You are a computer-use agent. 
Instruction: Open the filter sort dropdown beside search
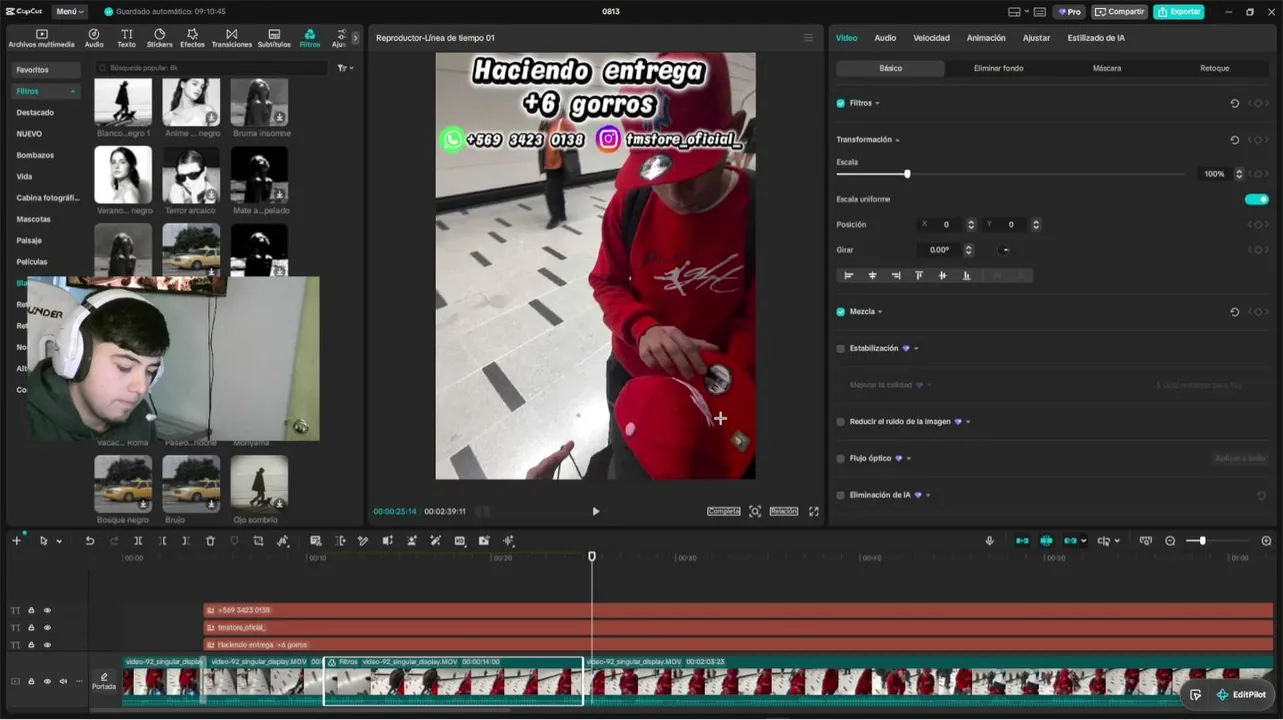coord(345,68)
